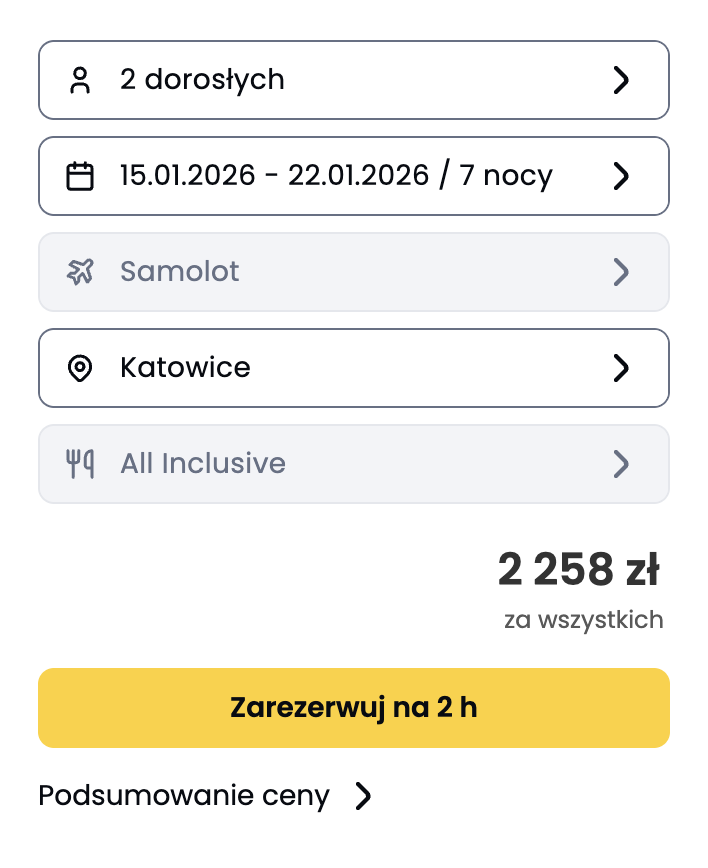Click the 2 258 zł total price

click(578, 568)
